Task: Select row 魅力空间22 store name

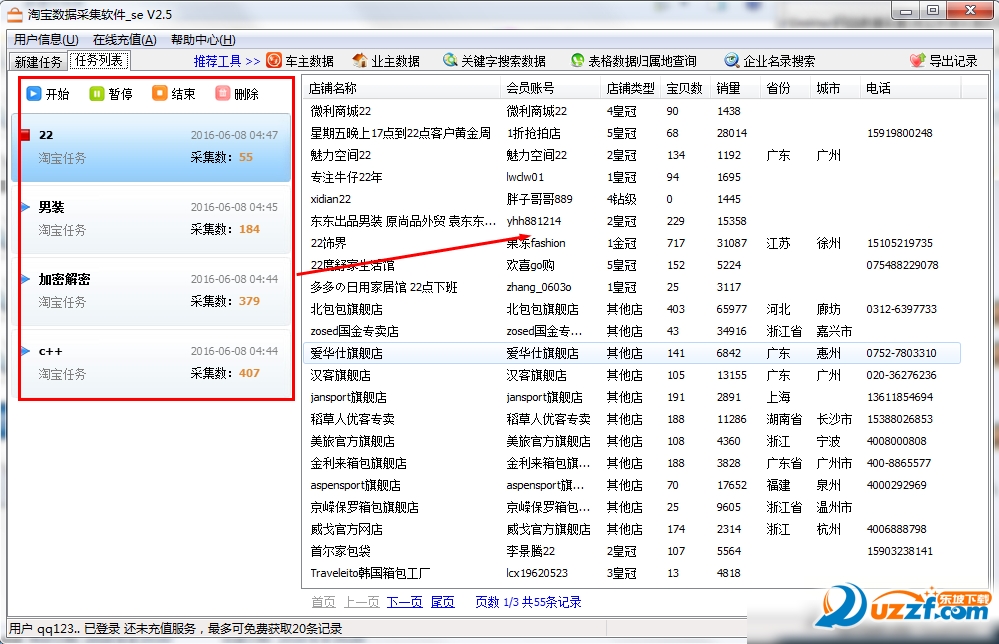Action: click(340, 155)
